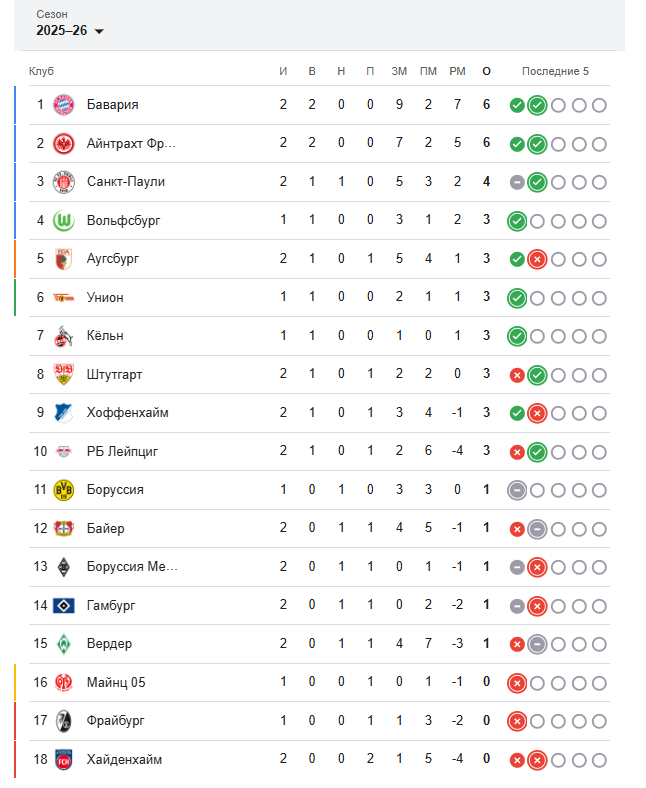
Task: Click Bavaria's latest win result circle
Action: point(537,105)
